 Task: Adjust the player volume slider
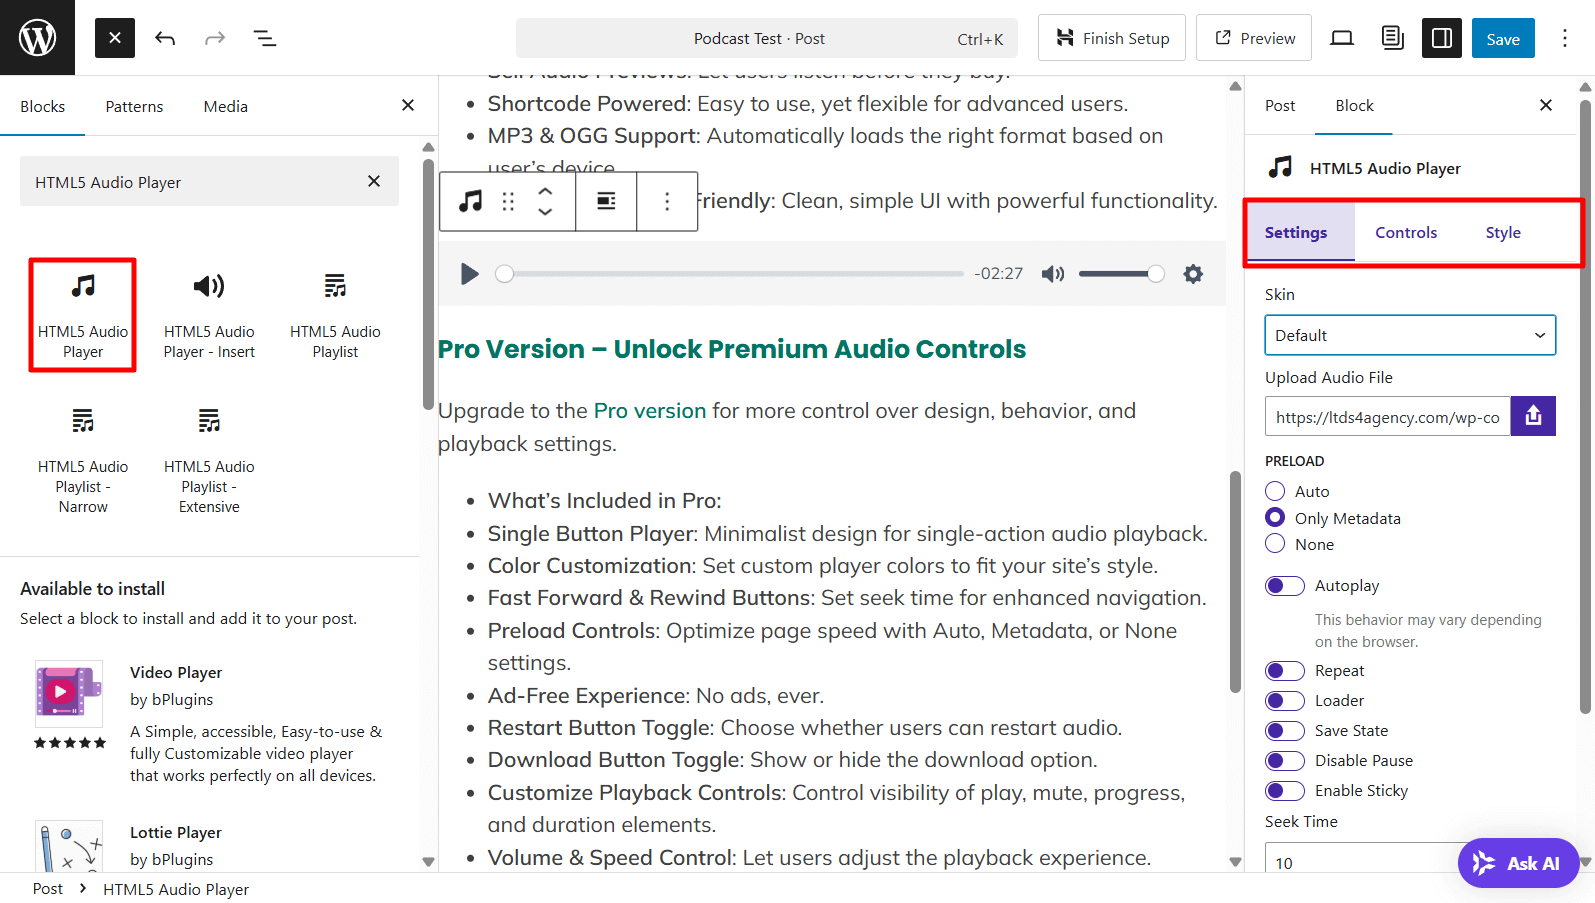tap(1121, 273)
